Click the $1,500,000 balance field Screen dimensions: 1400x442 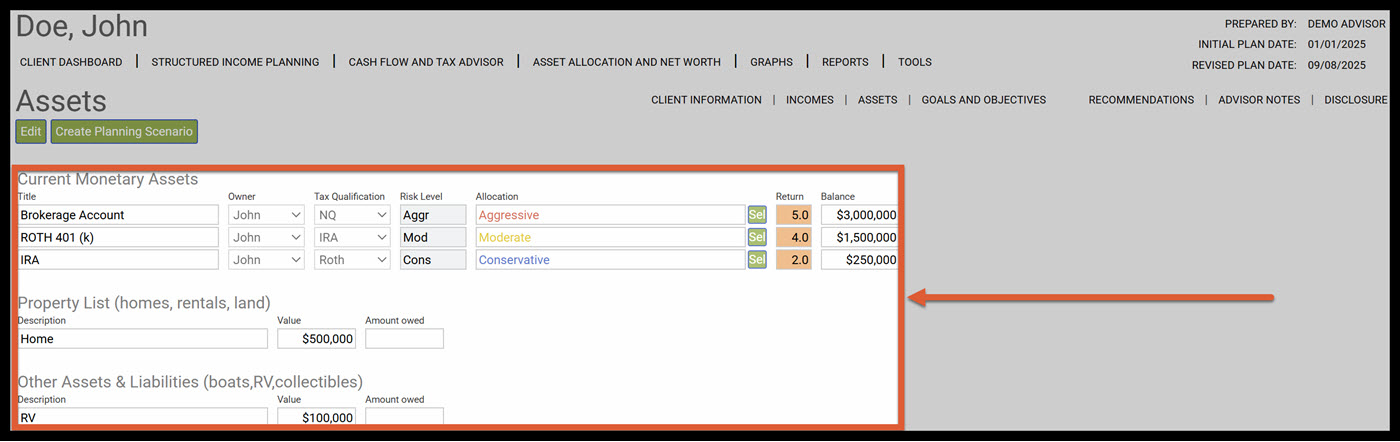pyautogui.click(x=859, y=238)
